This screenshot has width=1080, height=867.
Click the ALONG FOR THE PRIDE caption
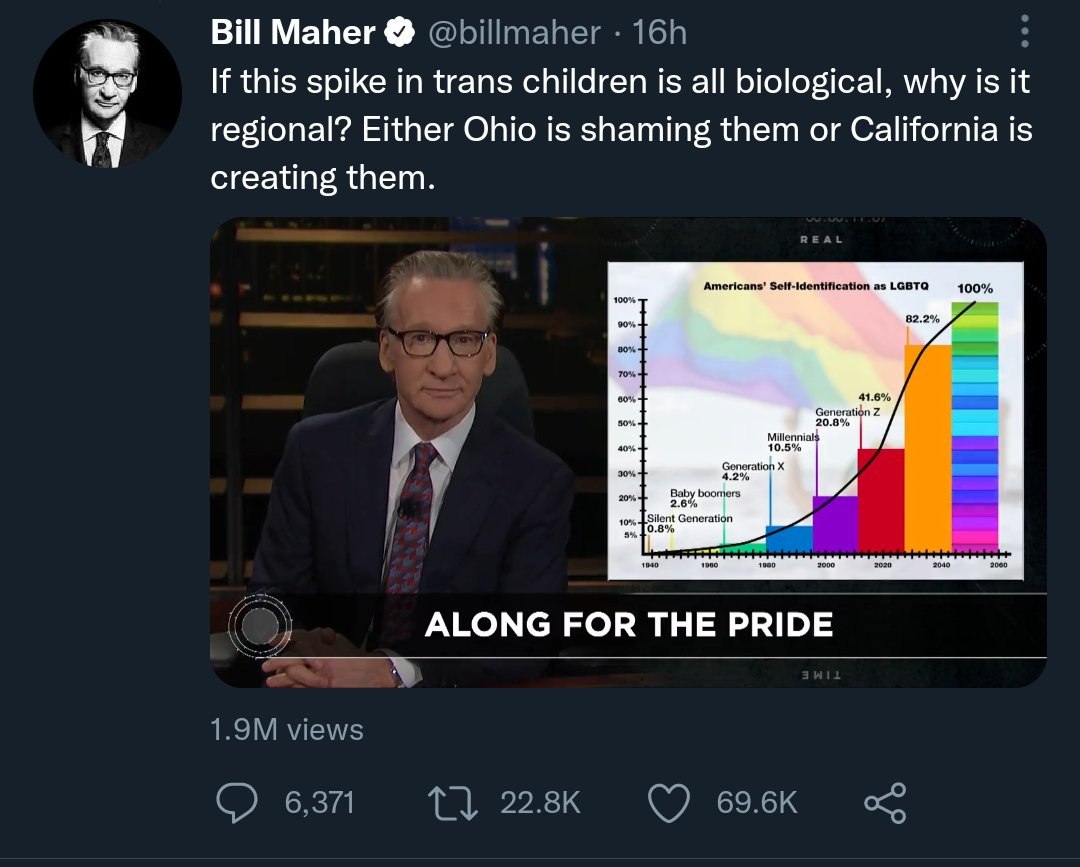pos(628,625)
